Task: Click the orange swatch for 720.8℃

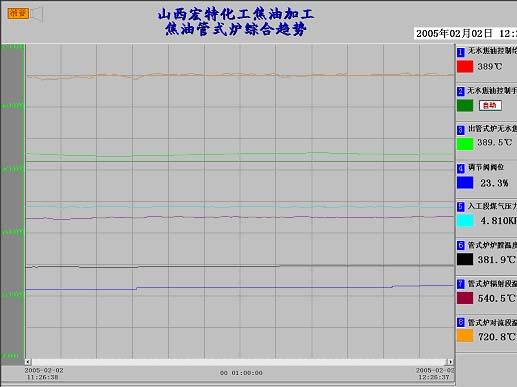Action: pyautogui.click(x=465, y=336)
